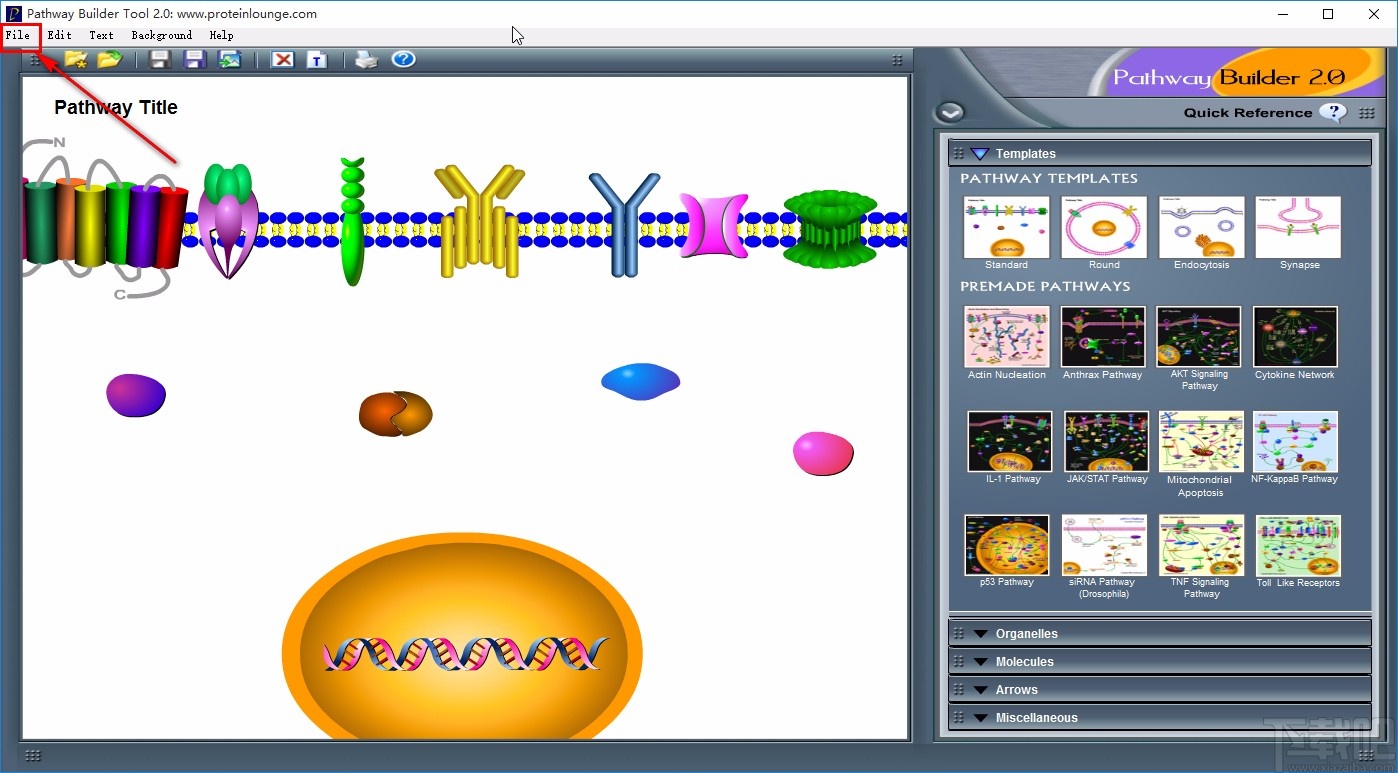Select the DNA double helix in nucleus
The image size is (1398, 773).
tap(465, 654)
